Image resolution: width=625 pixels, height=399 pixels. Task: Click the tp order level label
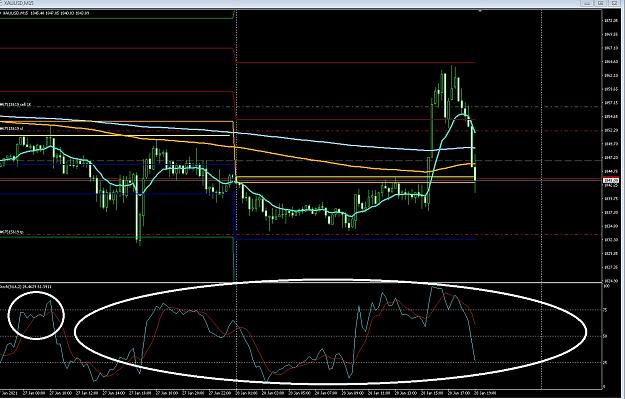tap(12, 232)
